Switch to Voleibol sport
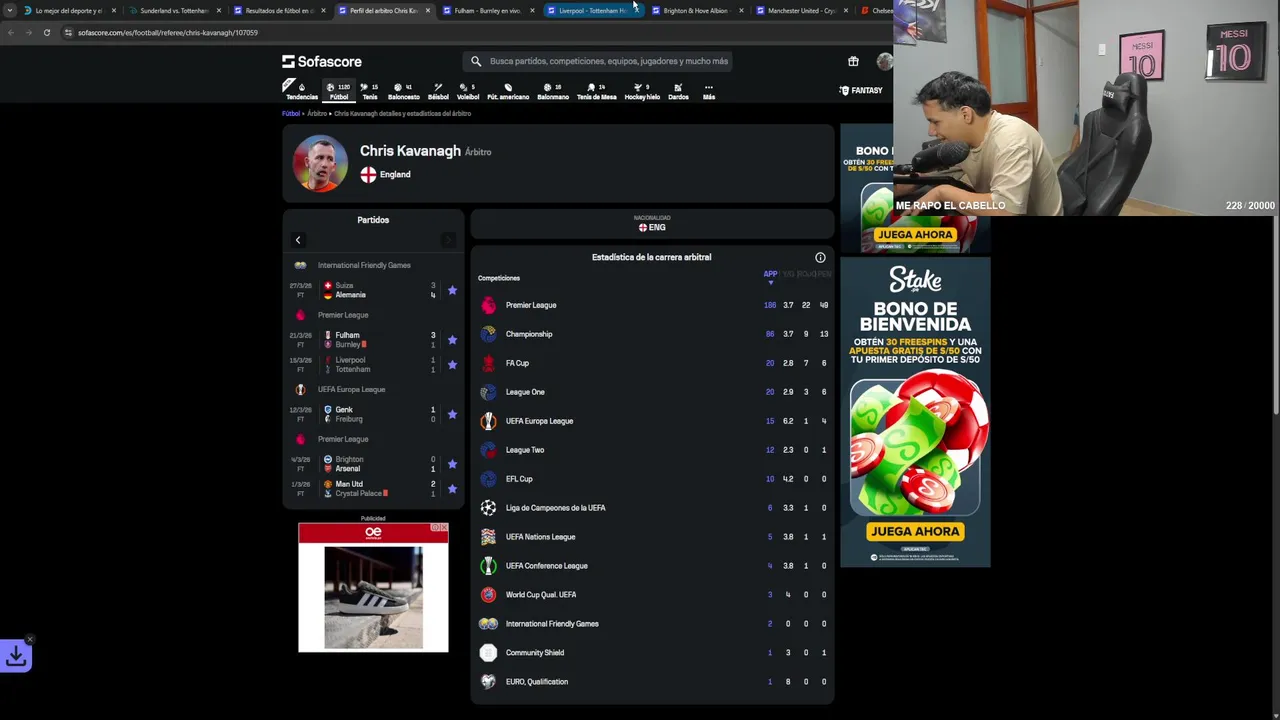This screenshot has height=720, width=1280. point(468,91)
